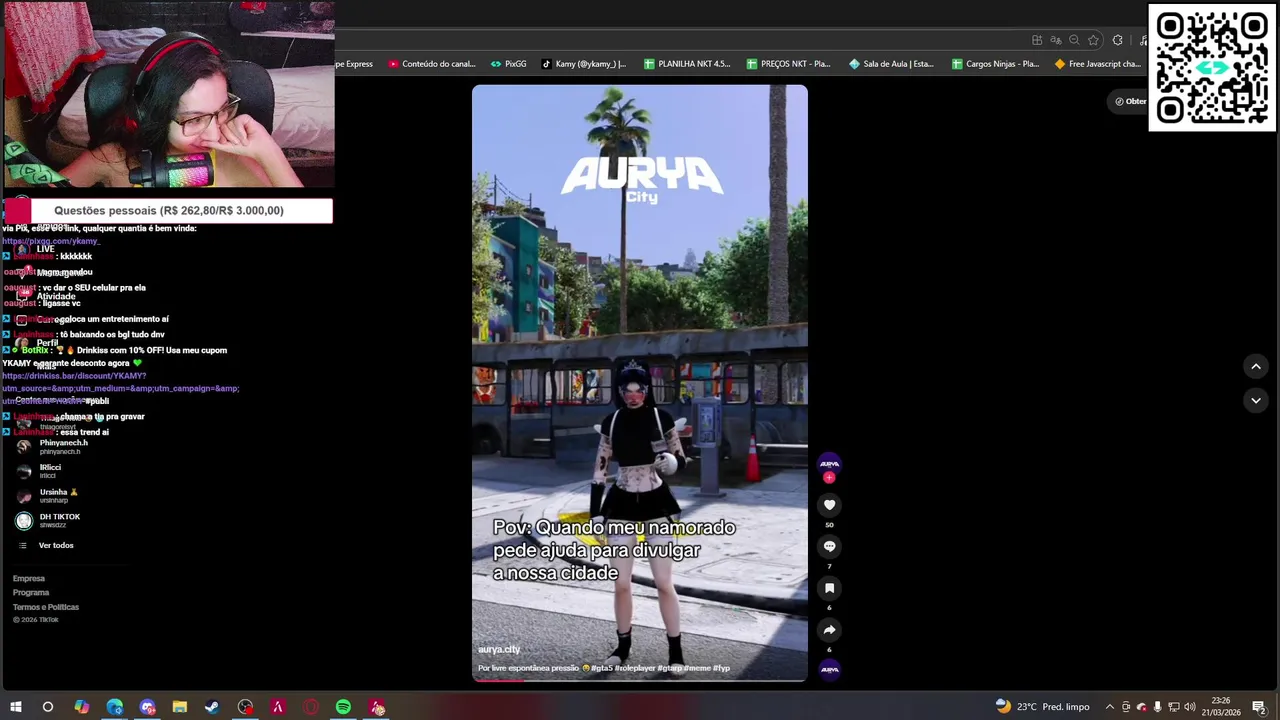Open lilricci account in sidebar
Screen dimensions: 1280x720
tap(38, 471)
